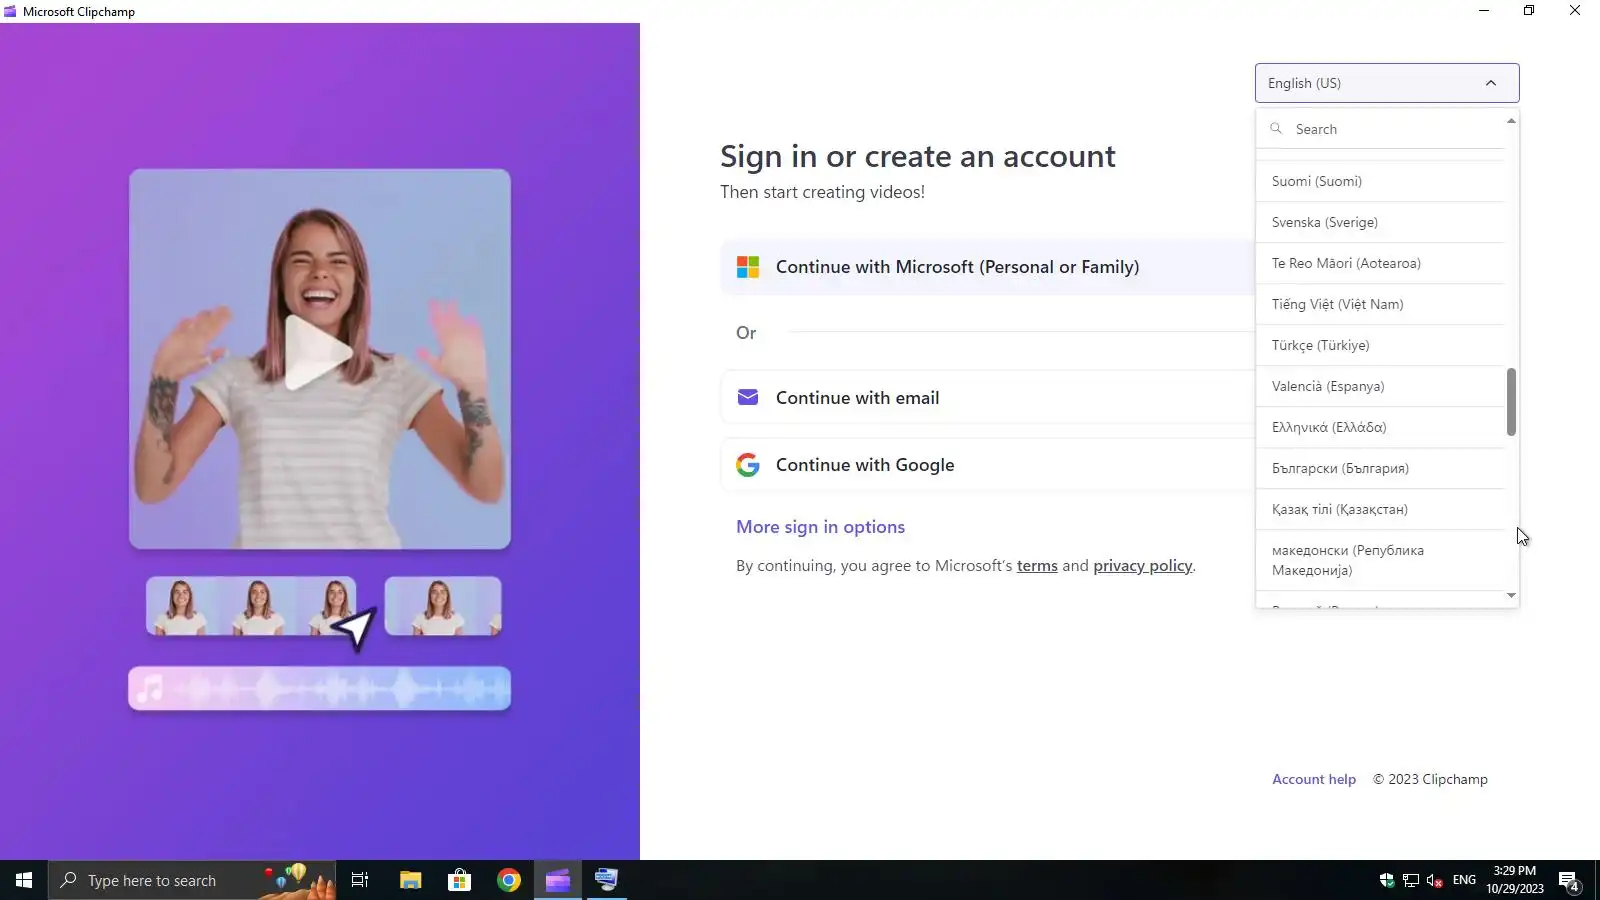The height and width of the screenshot is (900, 1600).
Task: Open Microsoft's terms link
Action: click(1037, 566)
